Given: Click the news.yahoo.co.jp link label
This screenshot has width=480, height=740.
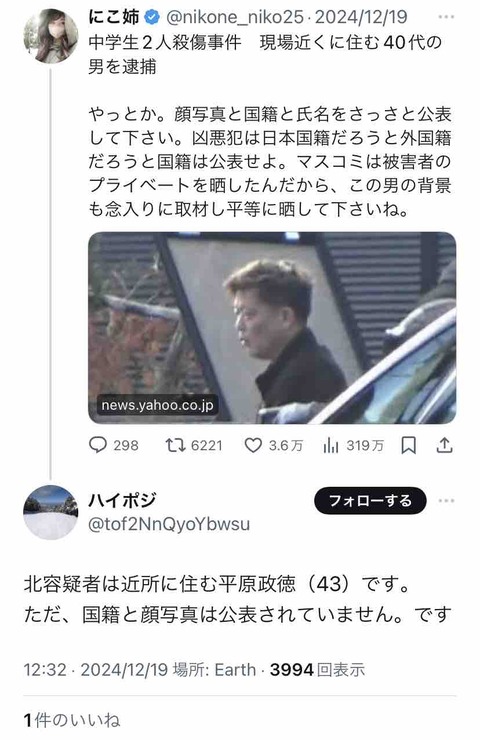Looking at the screenshot, I should pyautogui.click(x=157, y=405).
